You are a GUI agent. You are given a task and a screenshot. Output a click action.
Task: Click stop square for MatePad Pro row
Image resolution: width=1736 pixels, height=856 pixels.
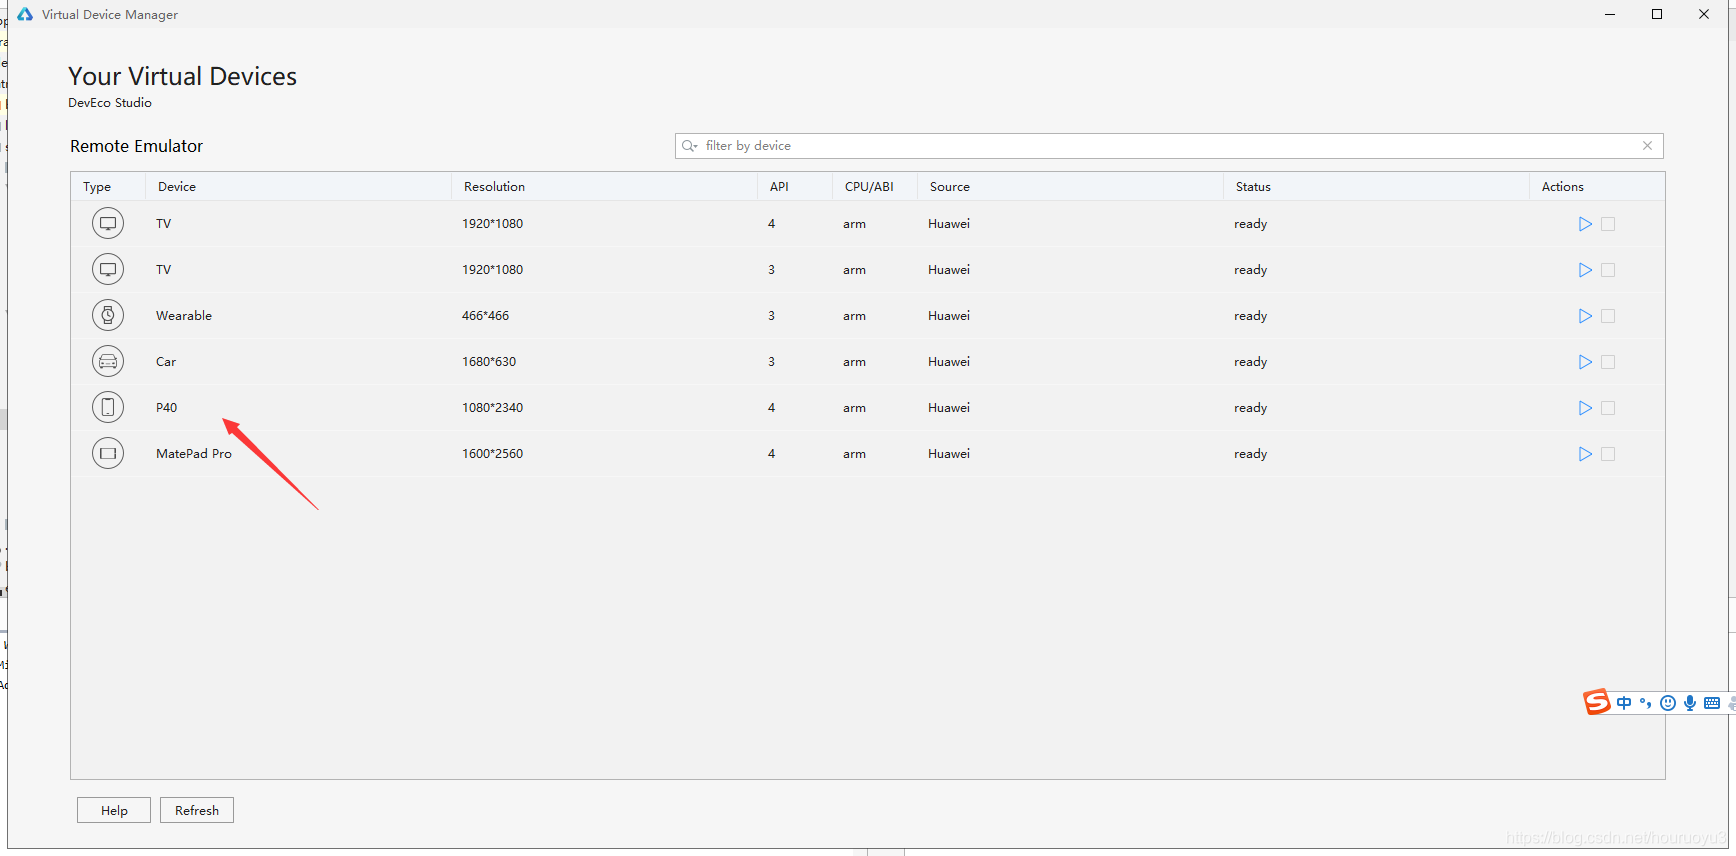[x=1608, y=454]
